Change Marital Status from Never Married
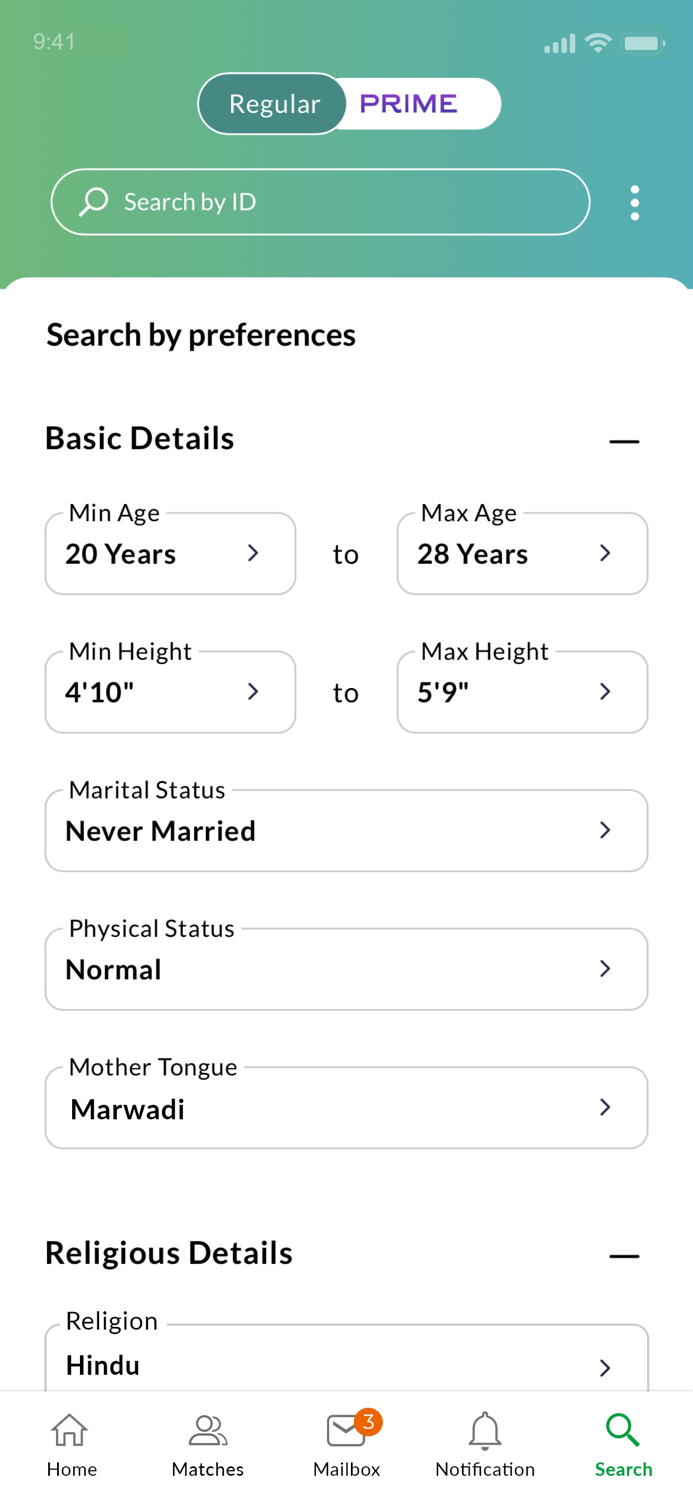Screen dimensions: 693x1500 coord(346,830)
